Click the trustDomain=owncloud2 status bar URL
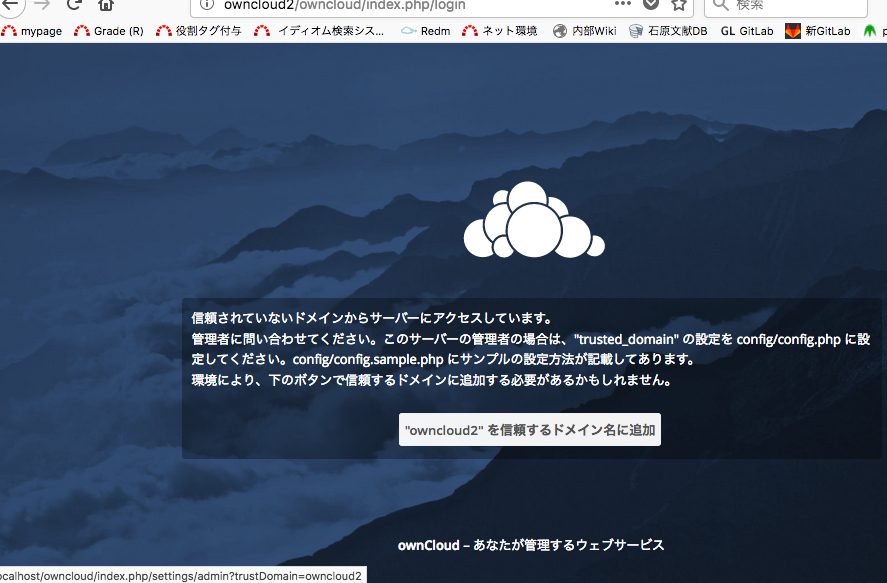The width and height of the screenshot is (887, 583). click(x=181, y=576)
